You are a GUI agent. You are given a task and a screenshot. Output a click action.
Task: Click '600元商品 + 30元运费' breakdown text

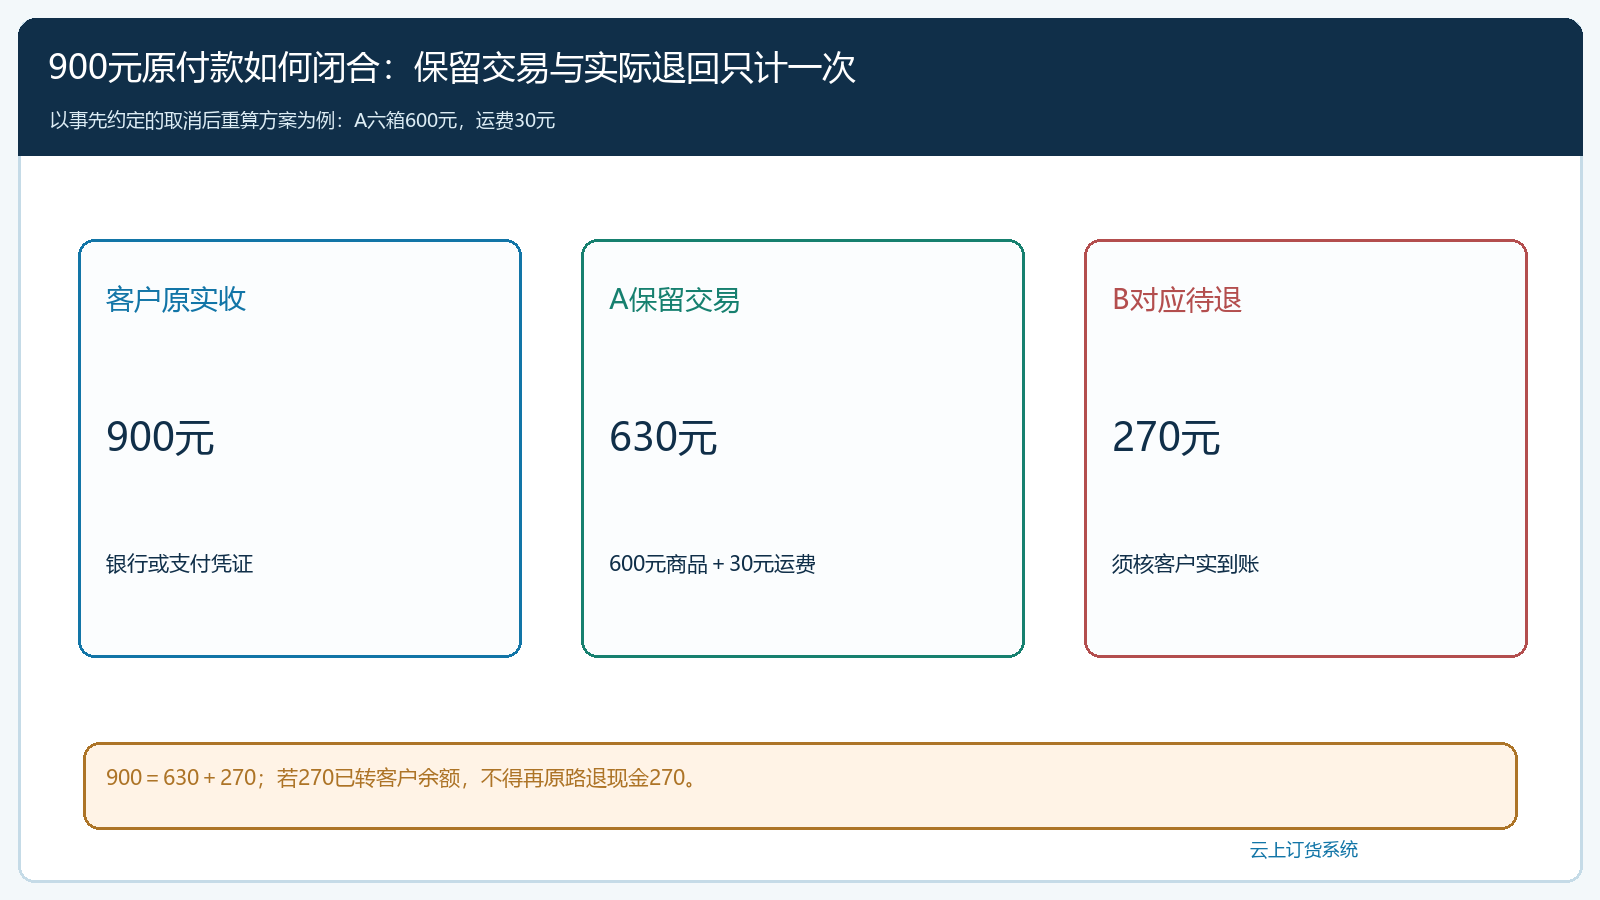tap(712, 564)
